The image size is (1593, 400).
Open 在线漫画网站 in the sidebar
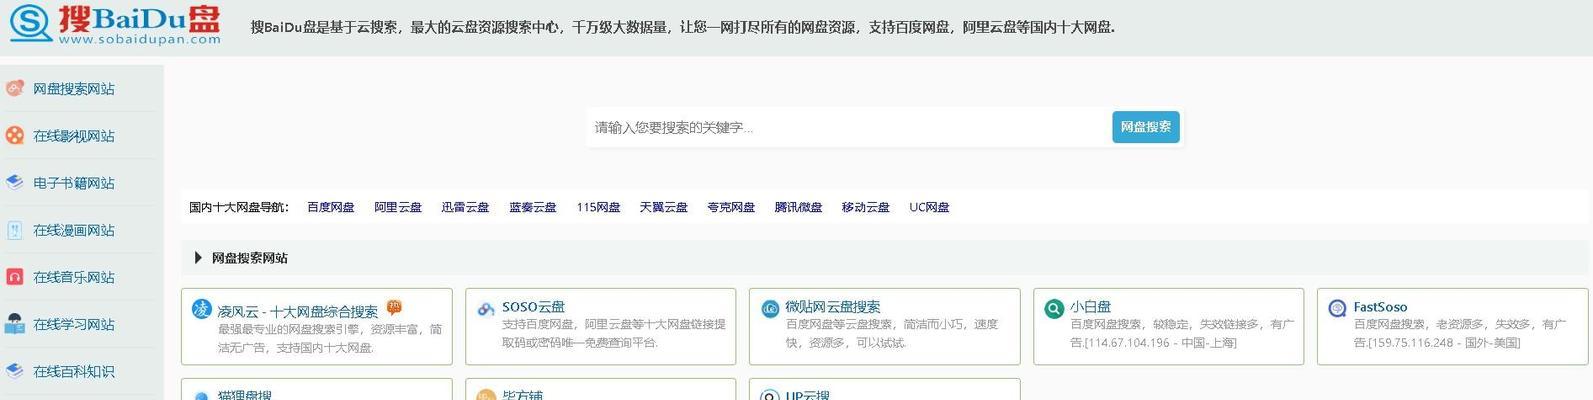click(x=74, y=230)
